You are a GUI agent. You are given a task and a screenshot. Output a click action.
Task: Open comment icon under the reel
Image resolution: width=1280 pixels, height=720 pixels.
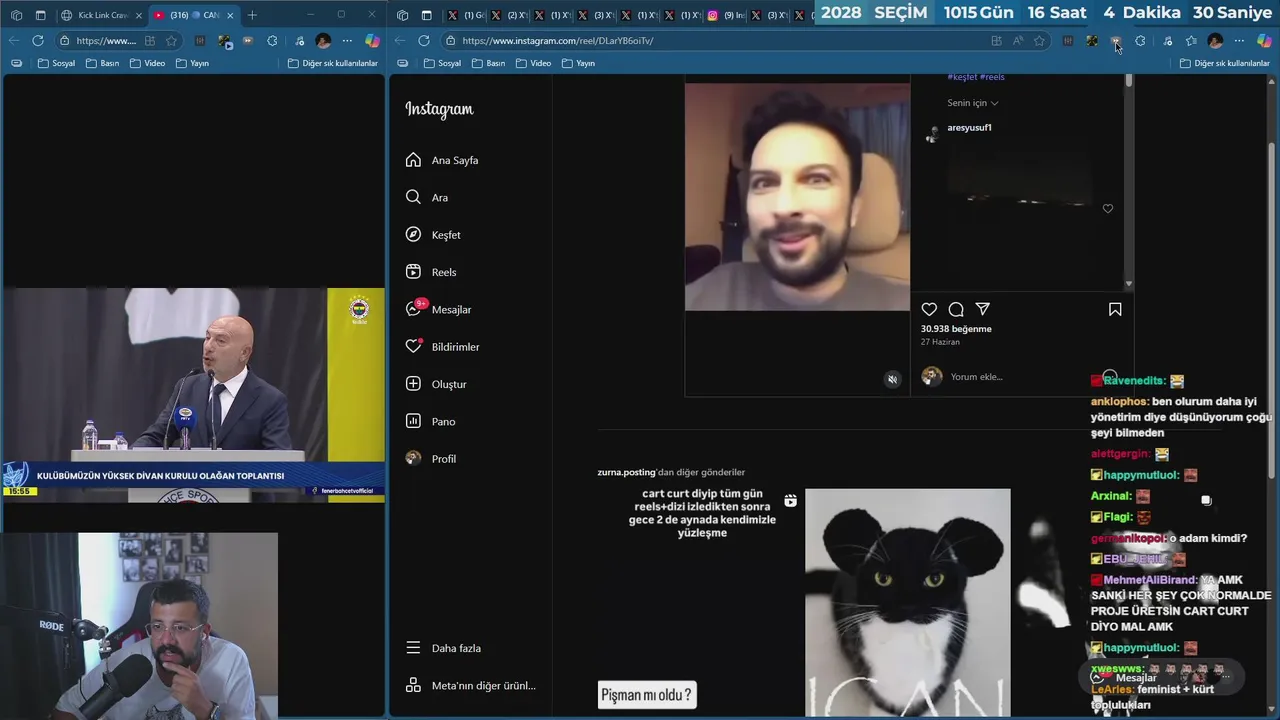pyautogui.click(x=956, y=310)
